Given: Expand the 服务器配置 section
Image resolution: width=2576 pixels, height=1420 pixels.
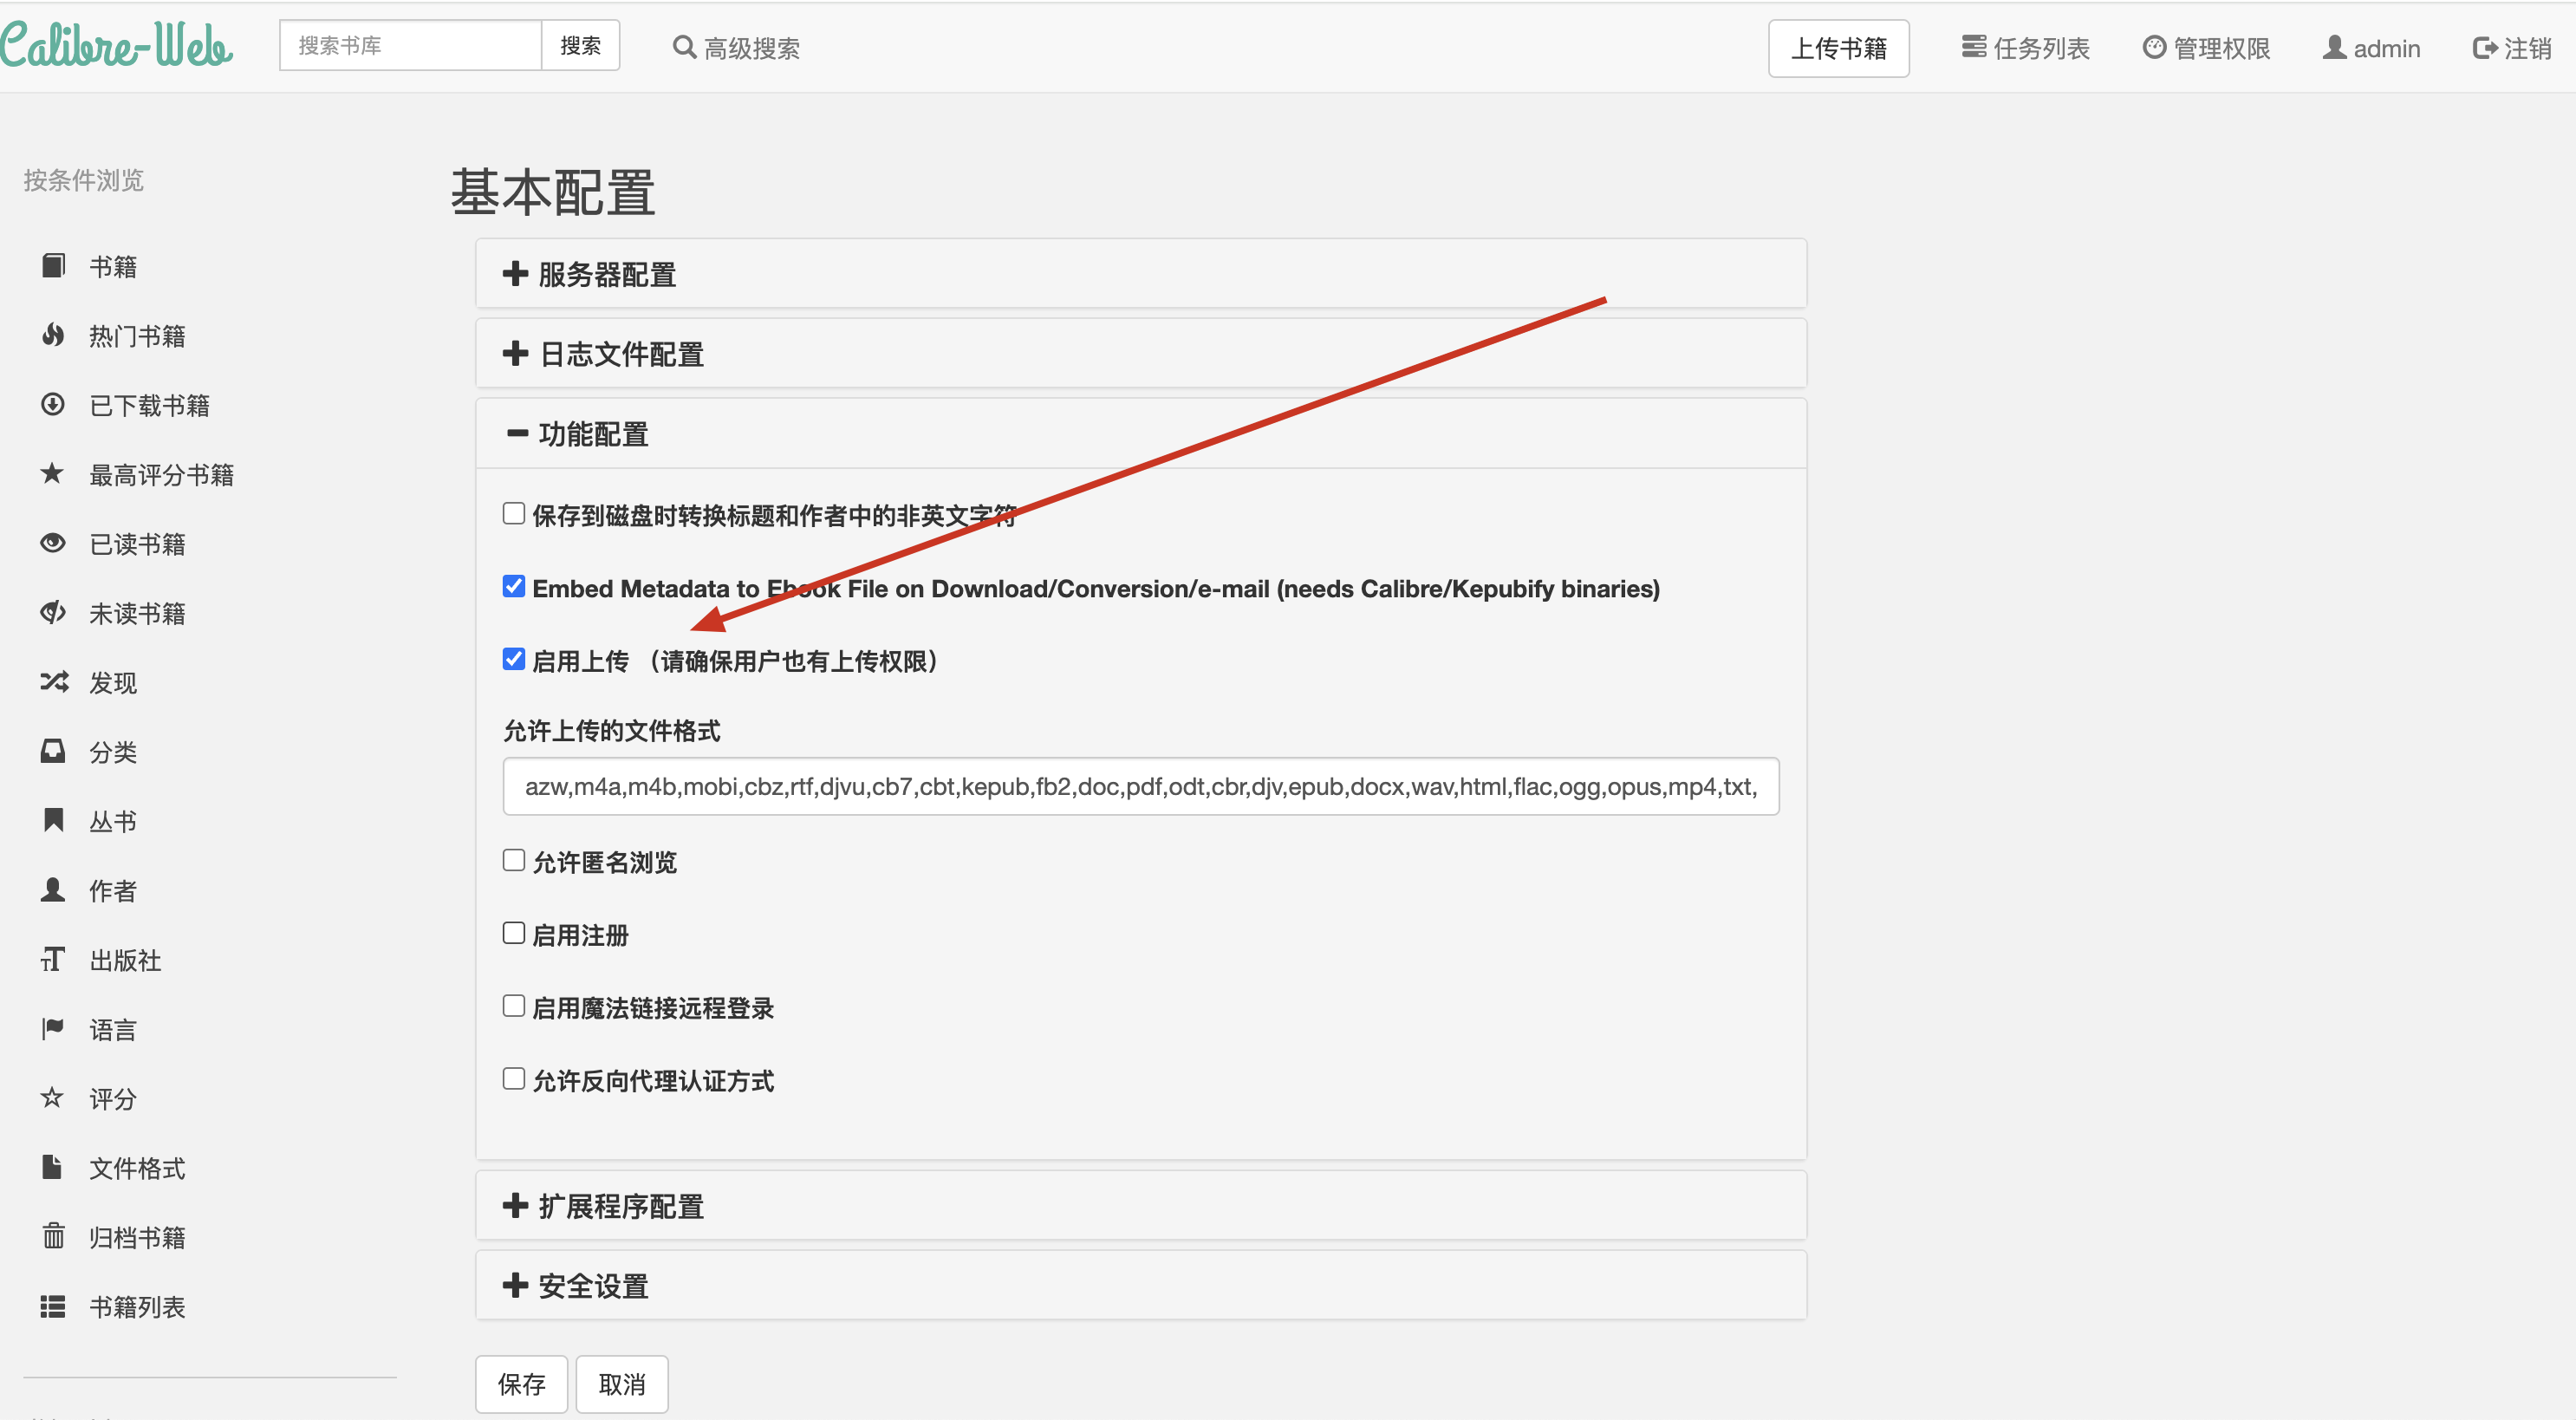Looking at the screenshot, I should pyautogui.click(x=606, y=274).
